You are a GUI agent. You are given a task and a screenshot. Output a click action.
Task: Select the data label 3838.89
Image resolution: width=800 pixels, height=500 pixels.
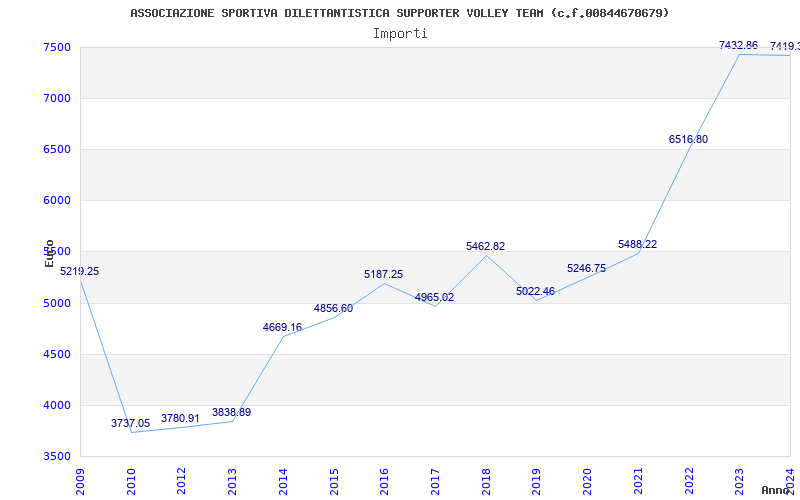coord(232,412)
